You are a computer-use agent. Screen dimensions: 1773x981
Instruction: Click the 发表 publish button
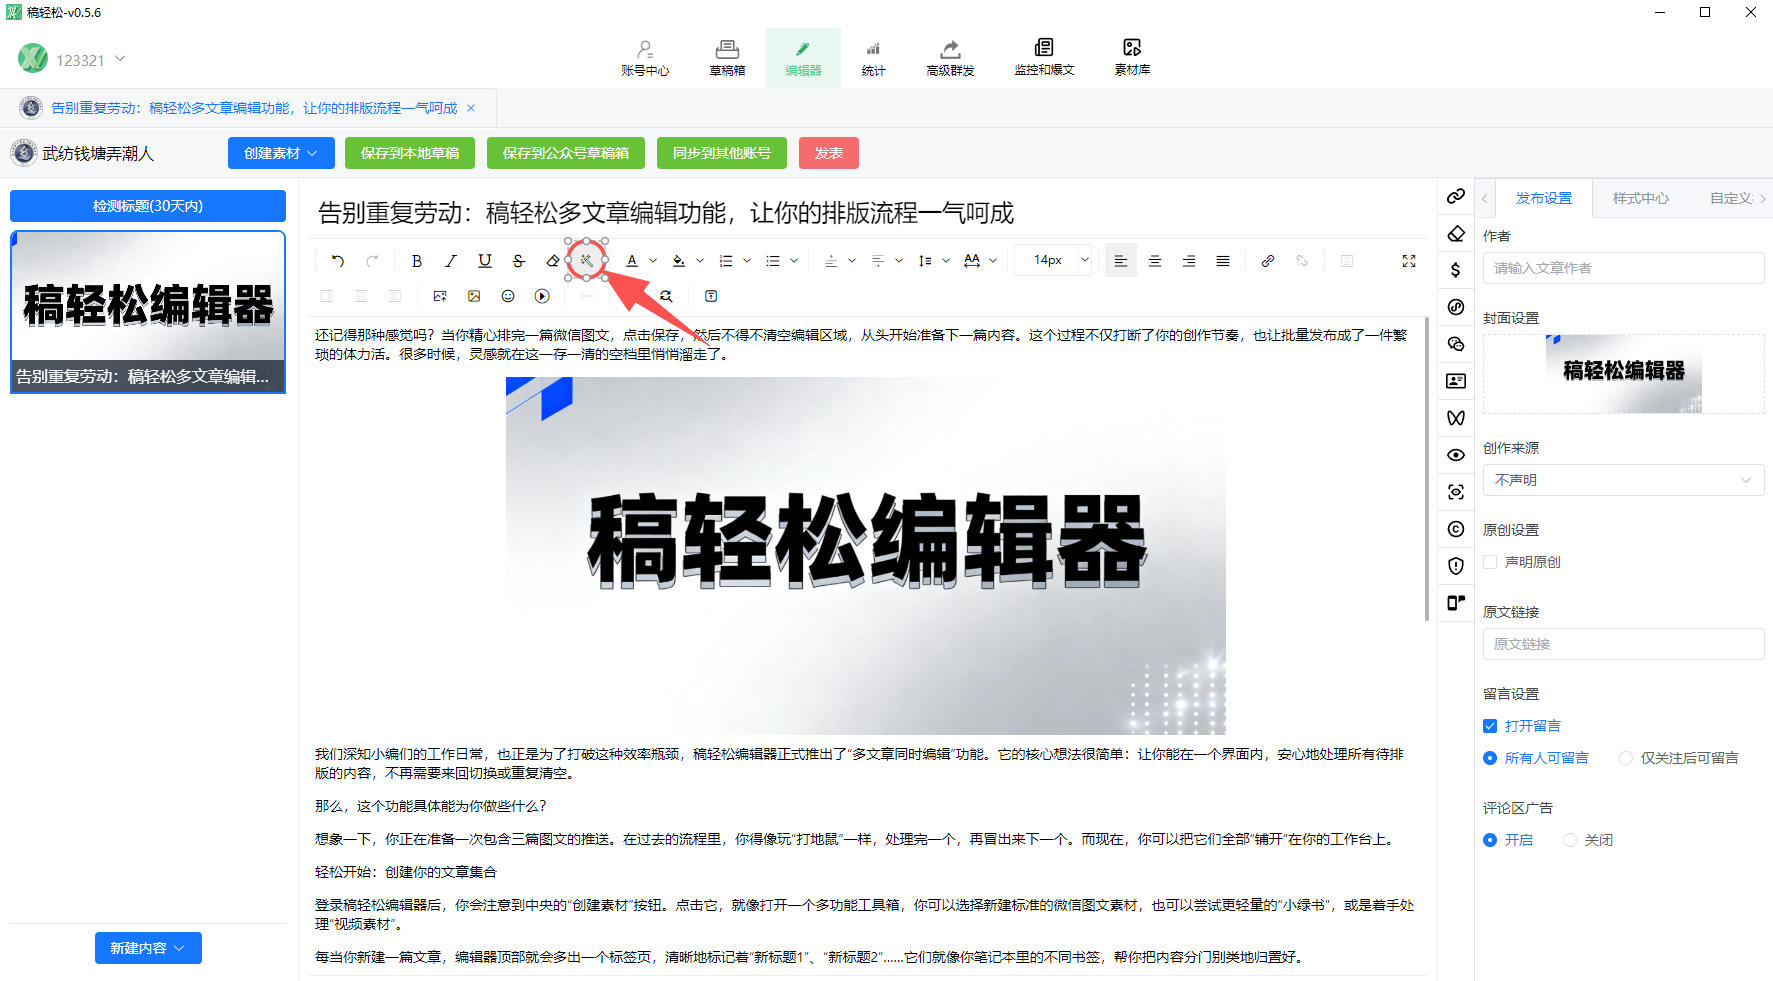pyautogui.click(x=829, y=153)
